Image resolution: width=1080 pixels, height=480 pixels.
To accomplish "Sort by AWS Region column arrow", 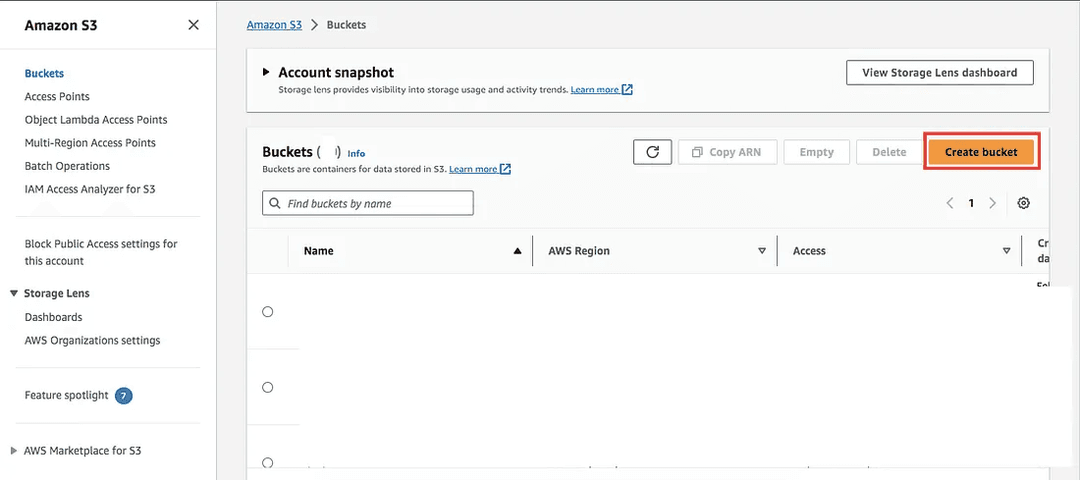I will pos(762,251).
